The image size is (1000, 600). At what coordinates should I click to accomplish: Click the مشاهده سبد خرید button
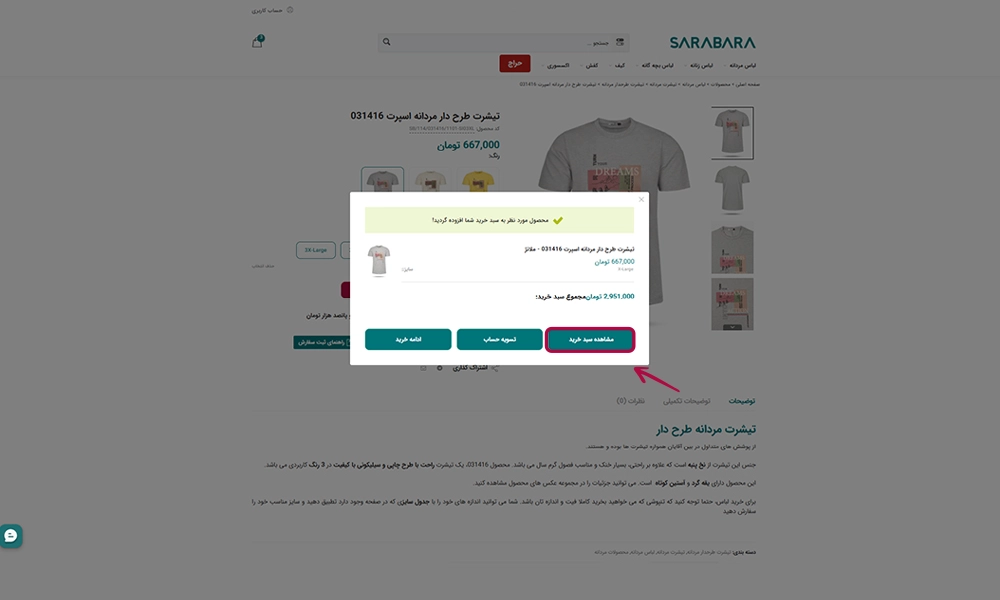click(590, 339)
